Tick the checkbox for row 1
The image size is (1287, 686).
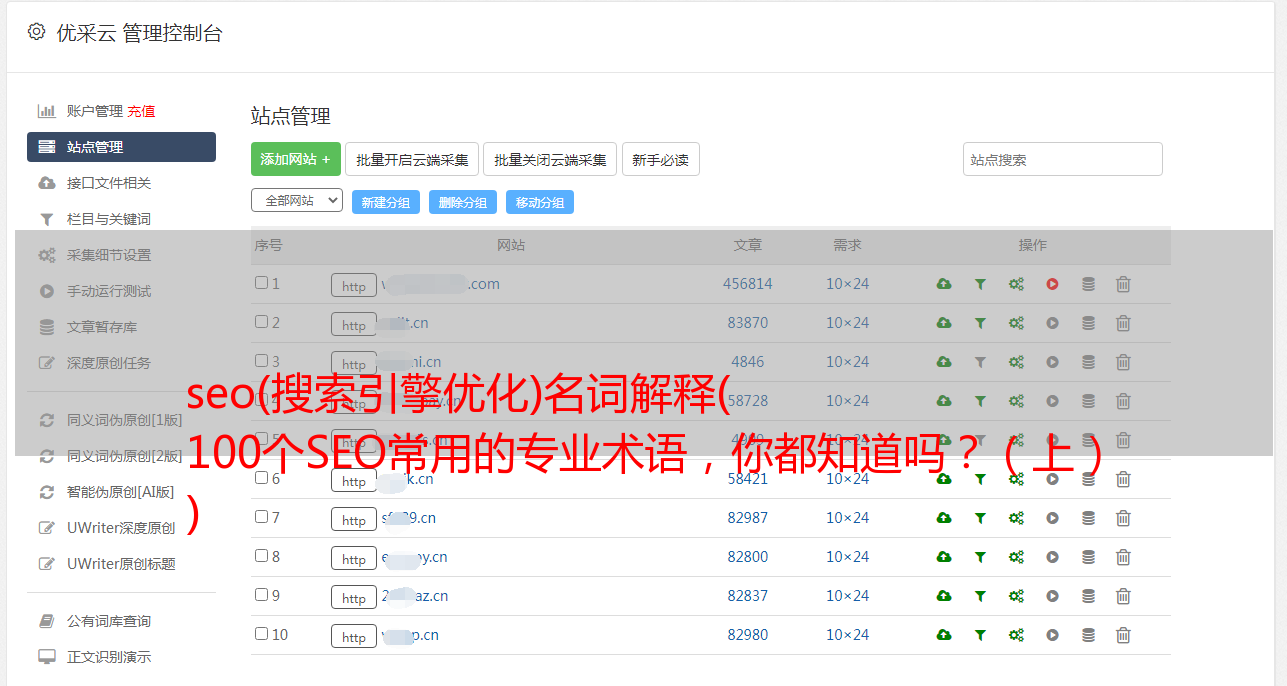tap(261, 283)
